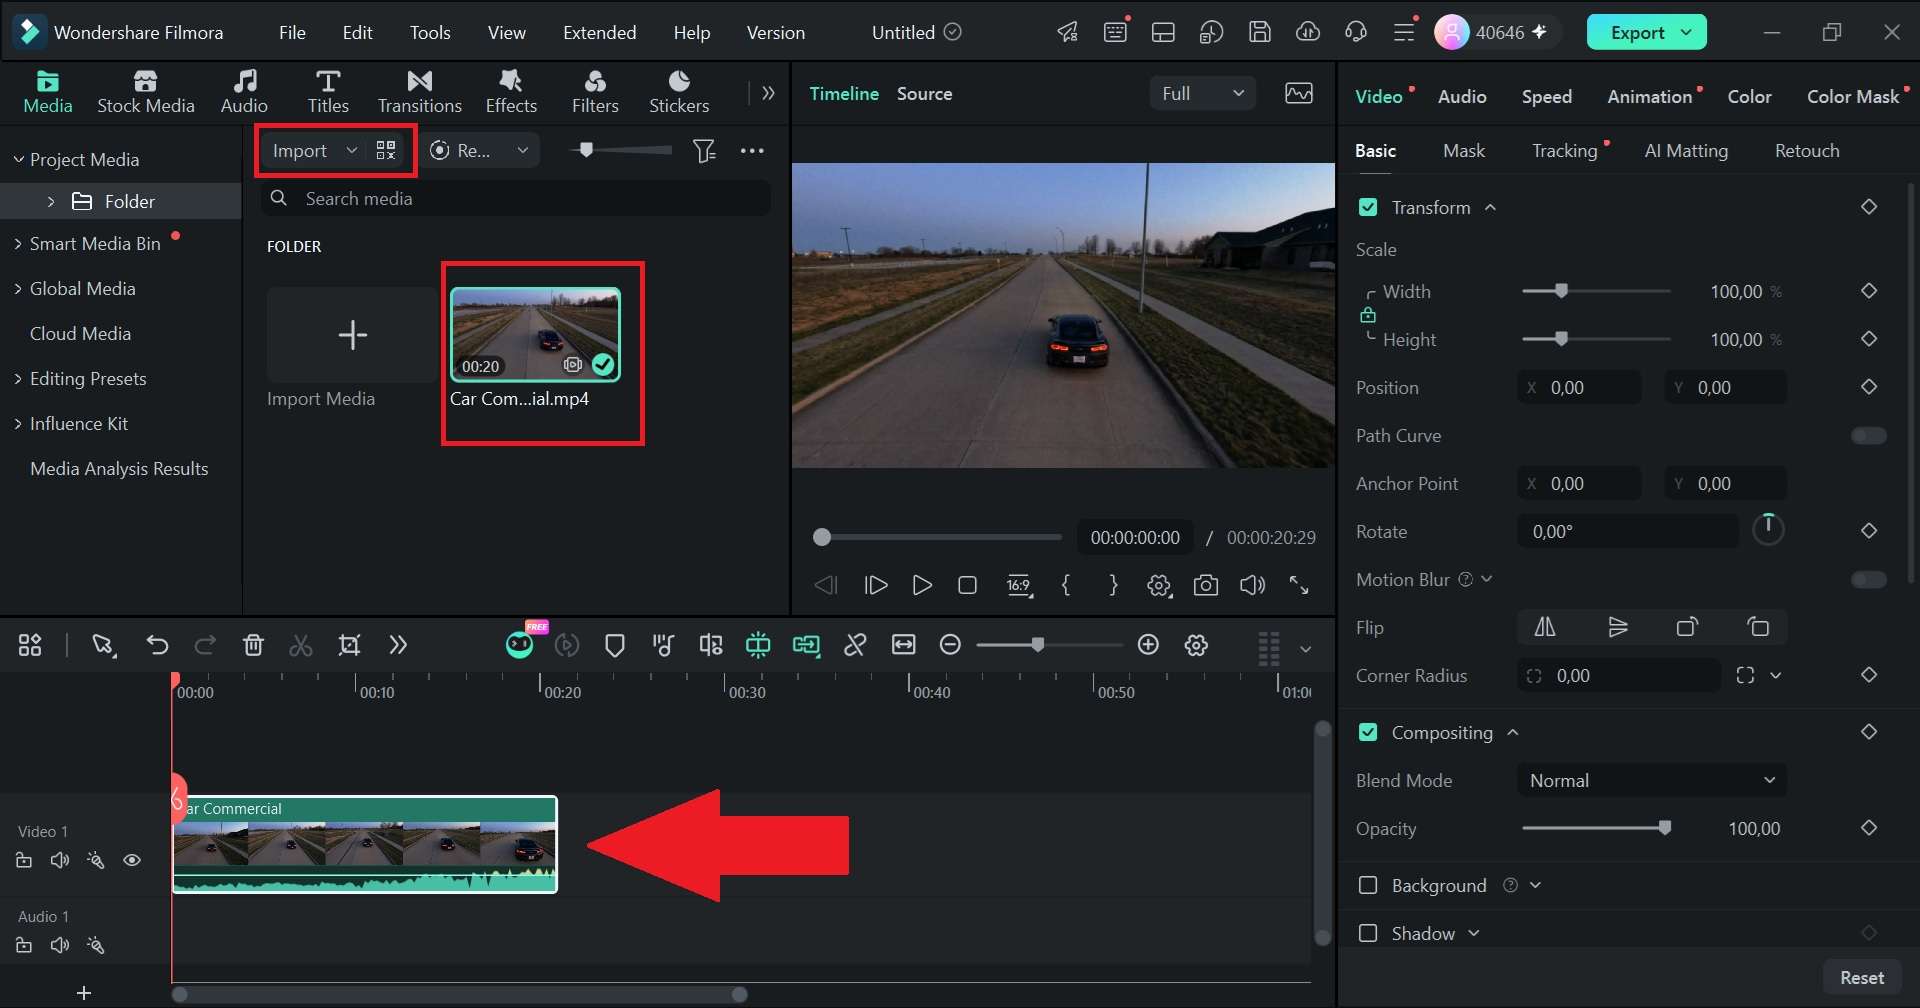Open the Stickers panel
Viewport: 1920px width, 1008px height.
coord(679,92)
